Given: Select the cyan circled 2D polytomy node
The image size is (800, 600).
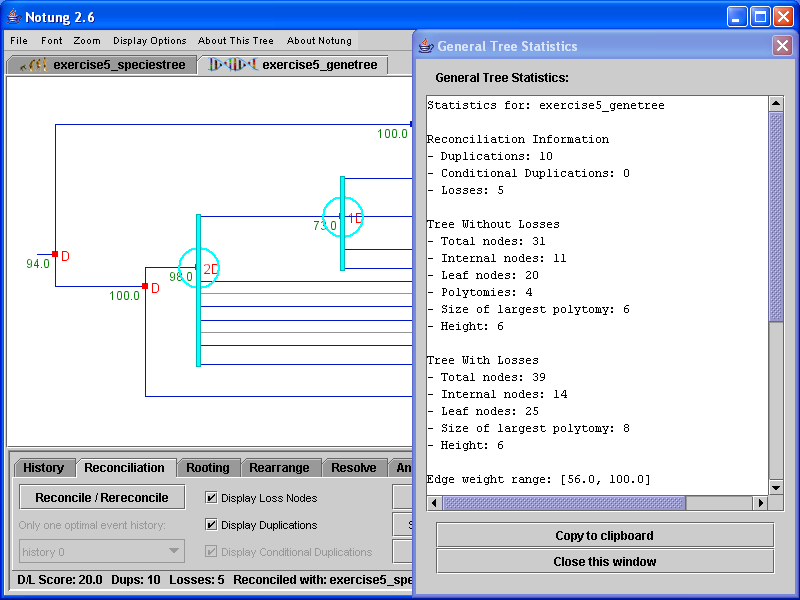Looking at the screenshot, I should (x=199, y=268).
